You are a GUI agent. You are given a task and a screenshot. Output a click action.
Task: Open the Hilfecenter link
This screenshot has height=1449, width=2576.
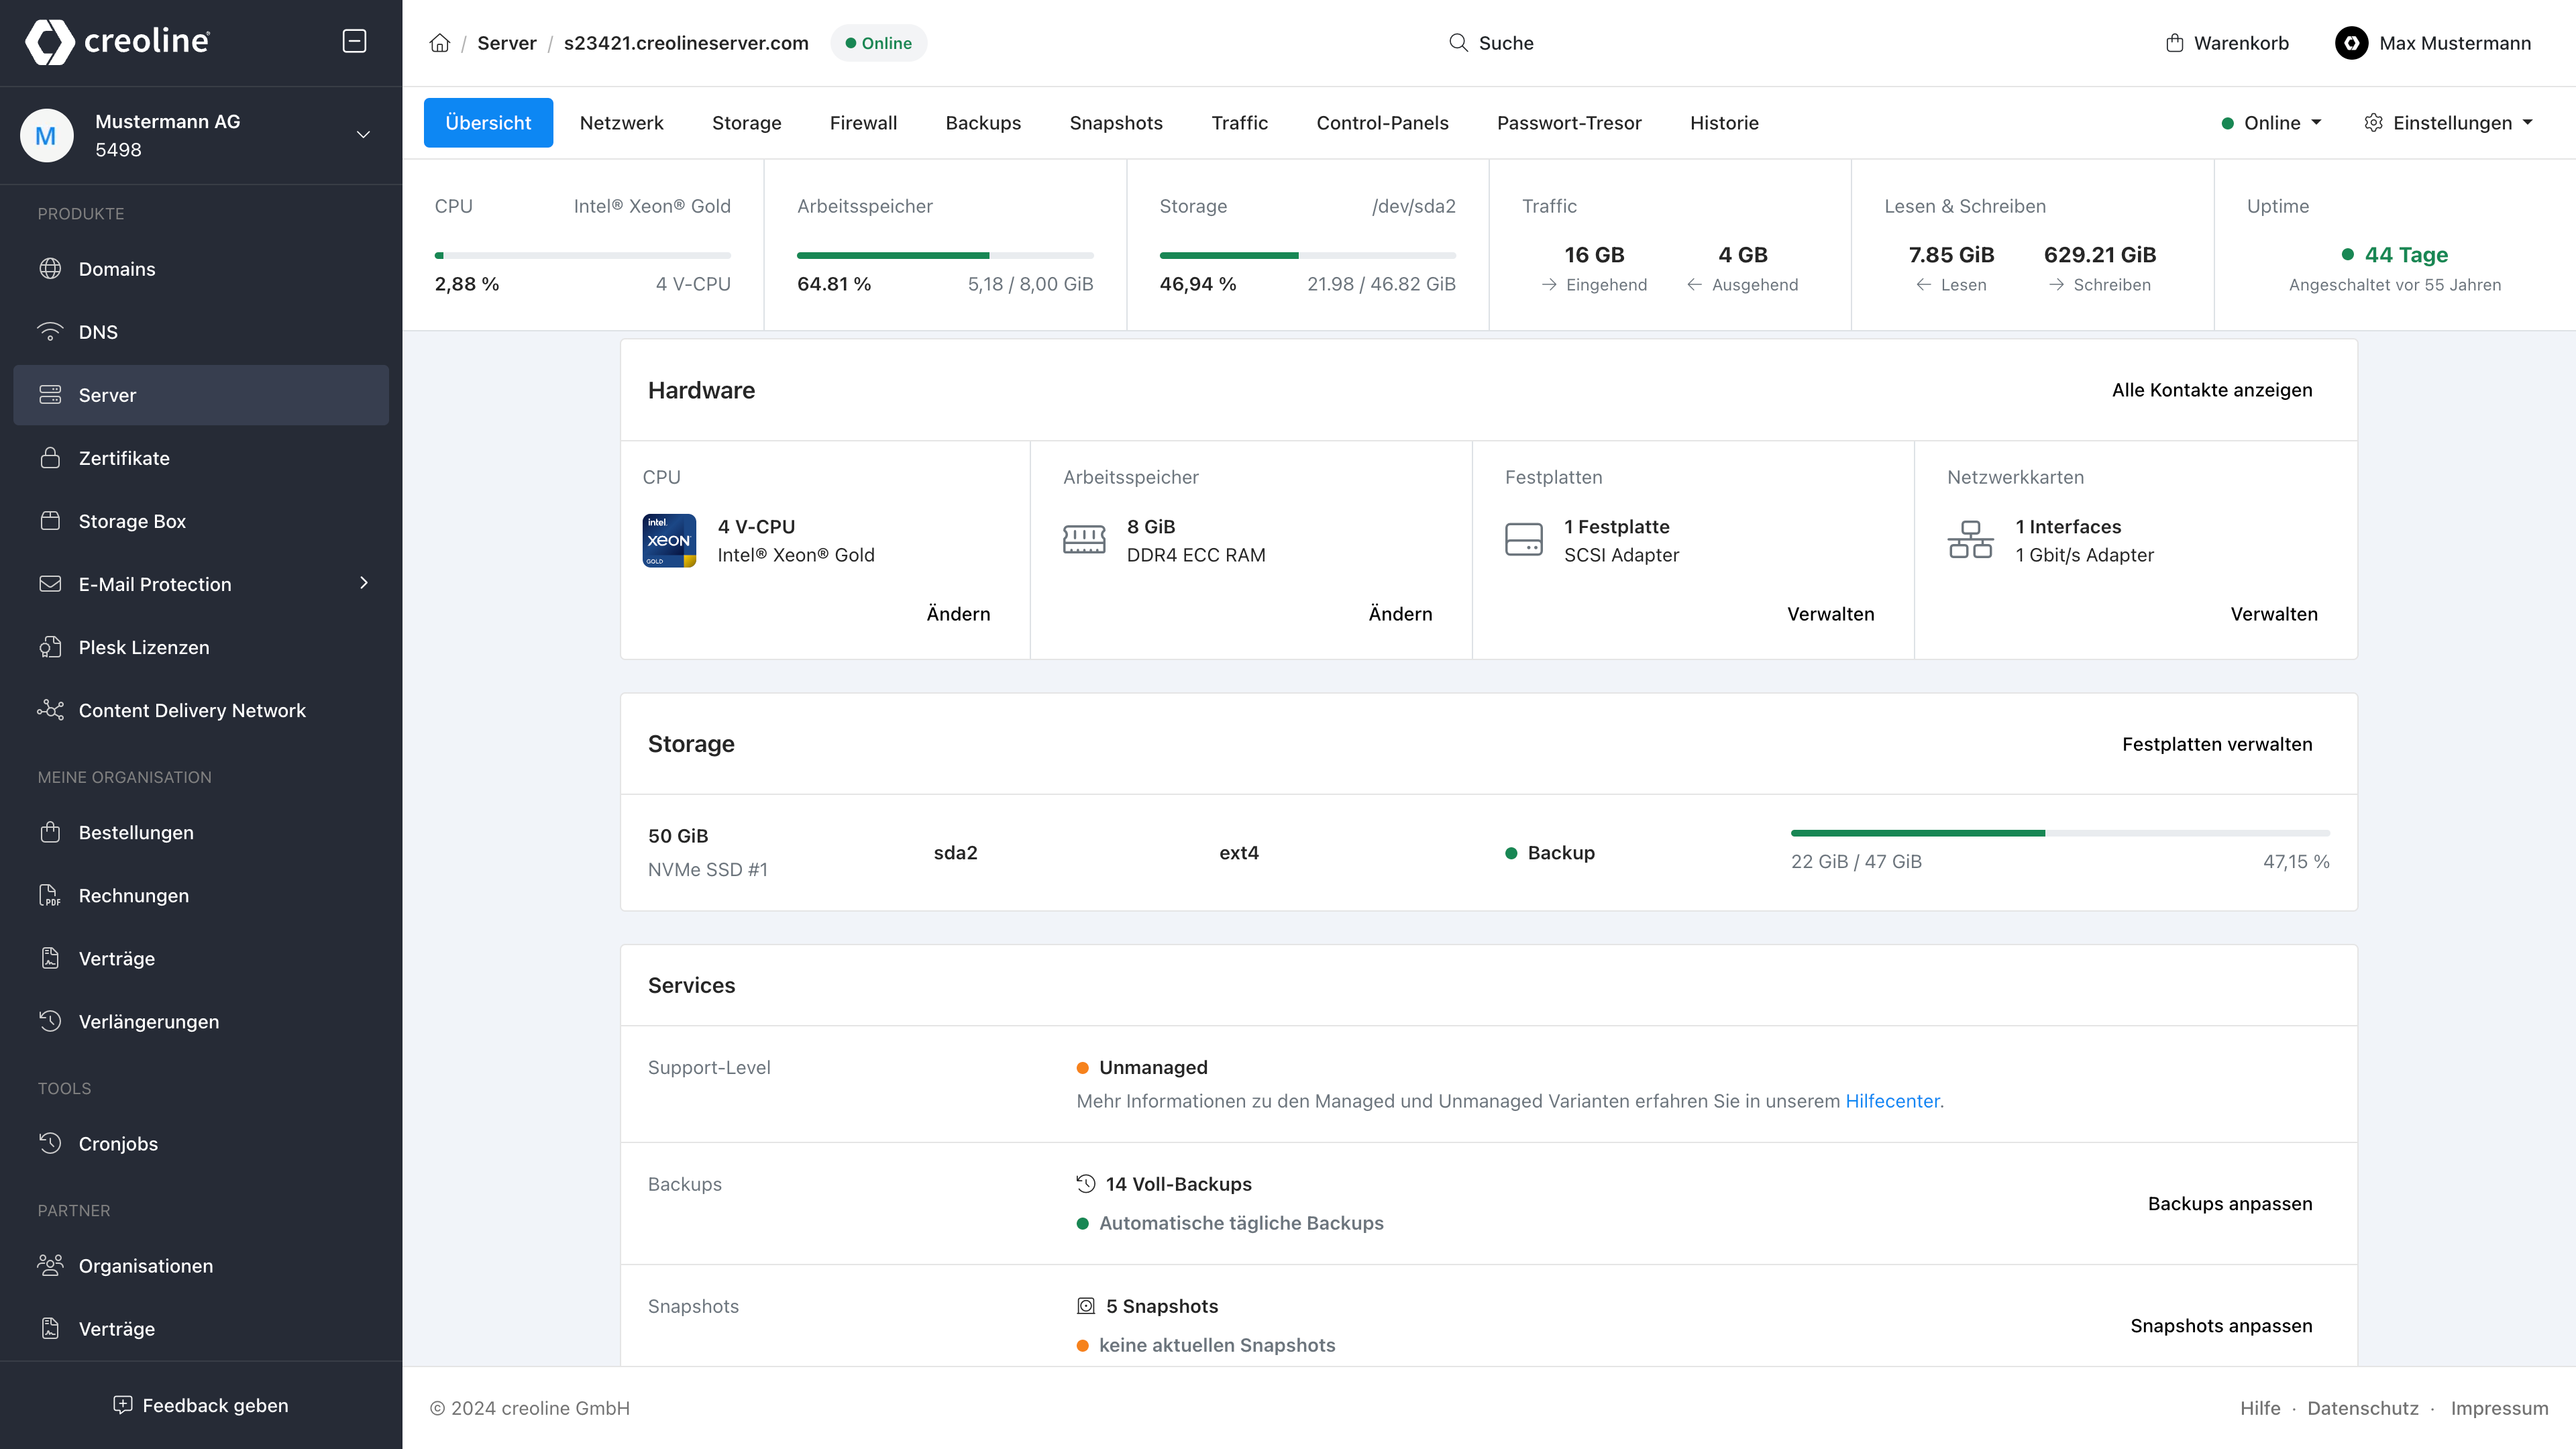click(1891, 1100)
